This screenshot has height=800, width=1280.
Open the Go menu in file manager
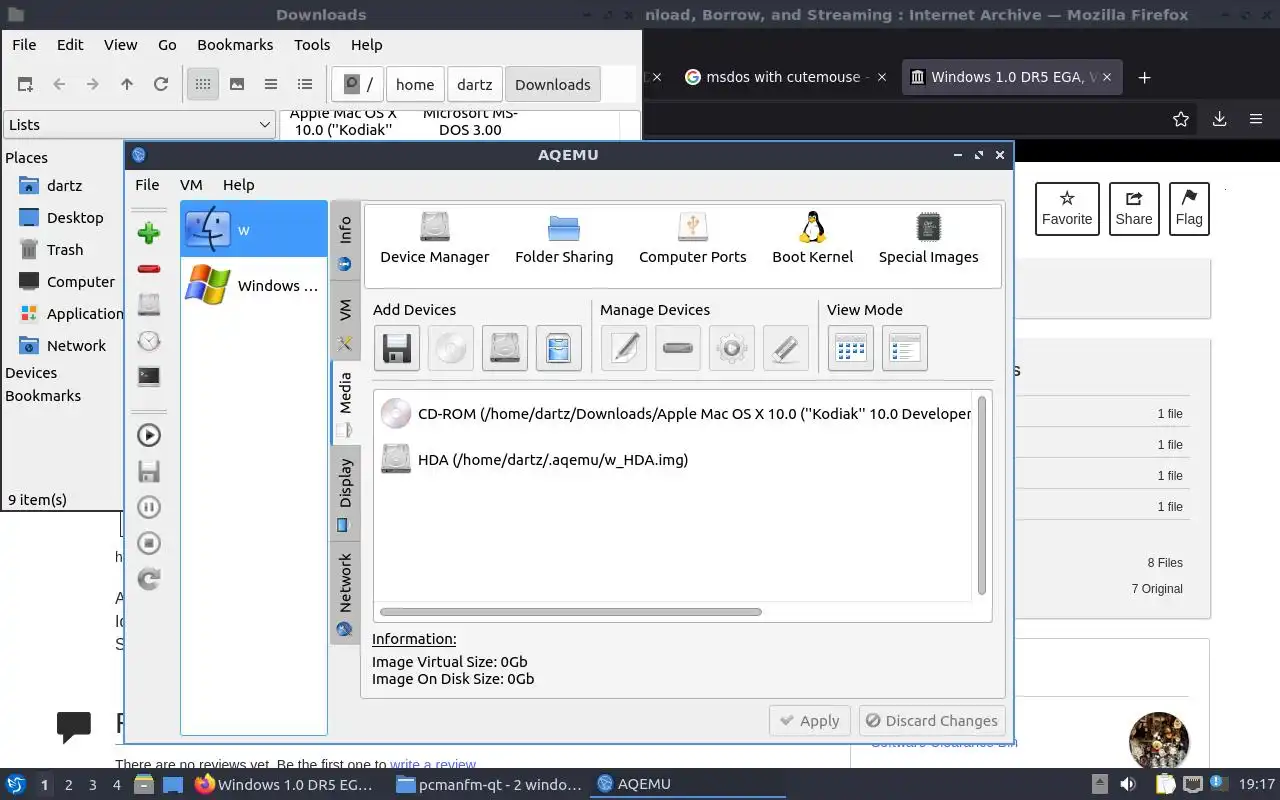click(x=167, y=45)
